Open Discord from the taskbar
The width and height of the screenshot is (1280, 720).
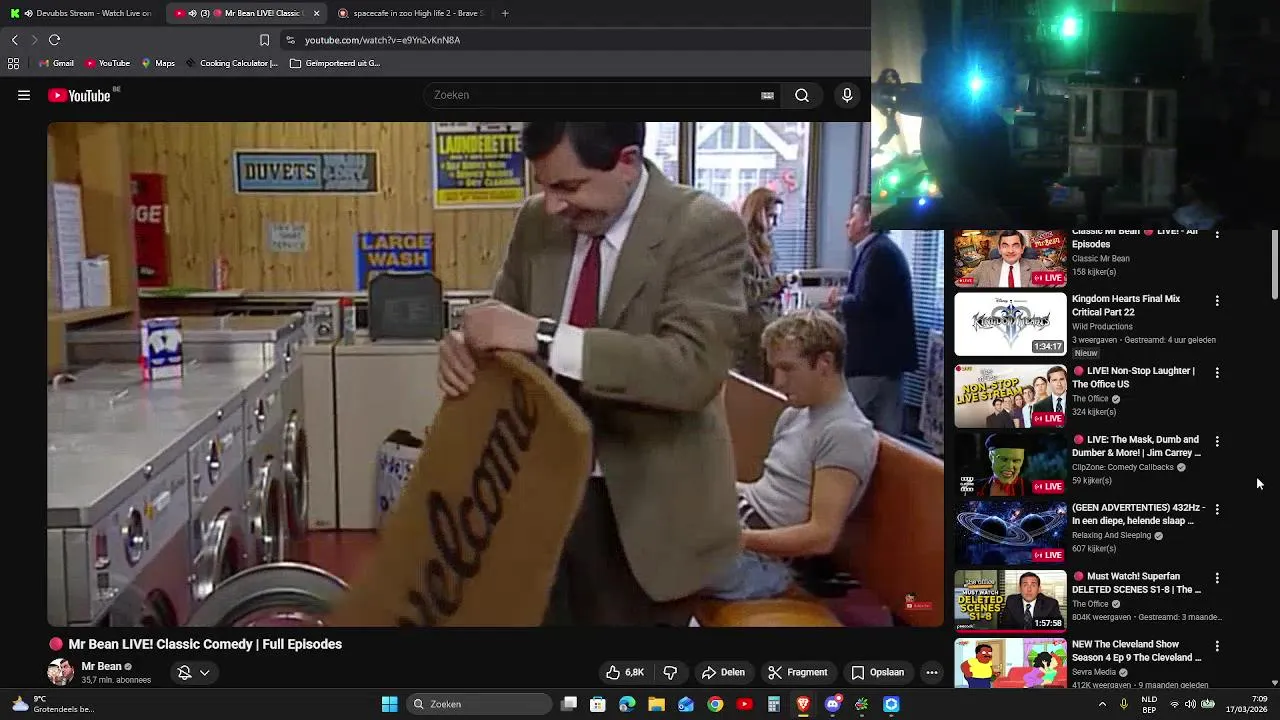(x=833, y=704)
